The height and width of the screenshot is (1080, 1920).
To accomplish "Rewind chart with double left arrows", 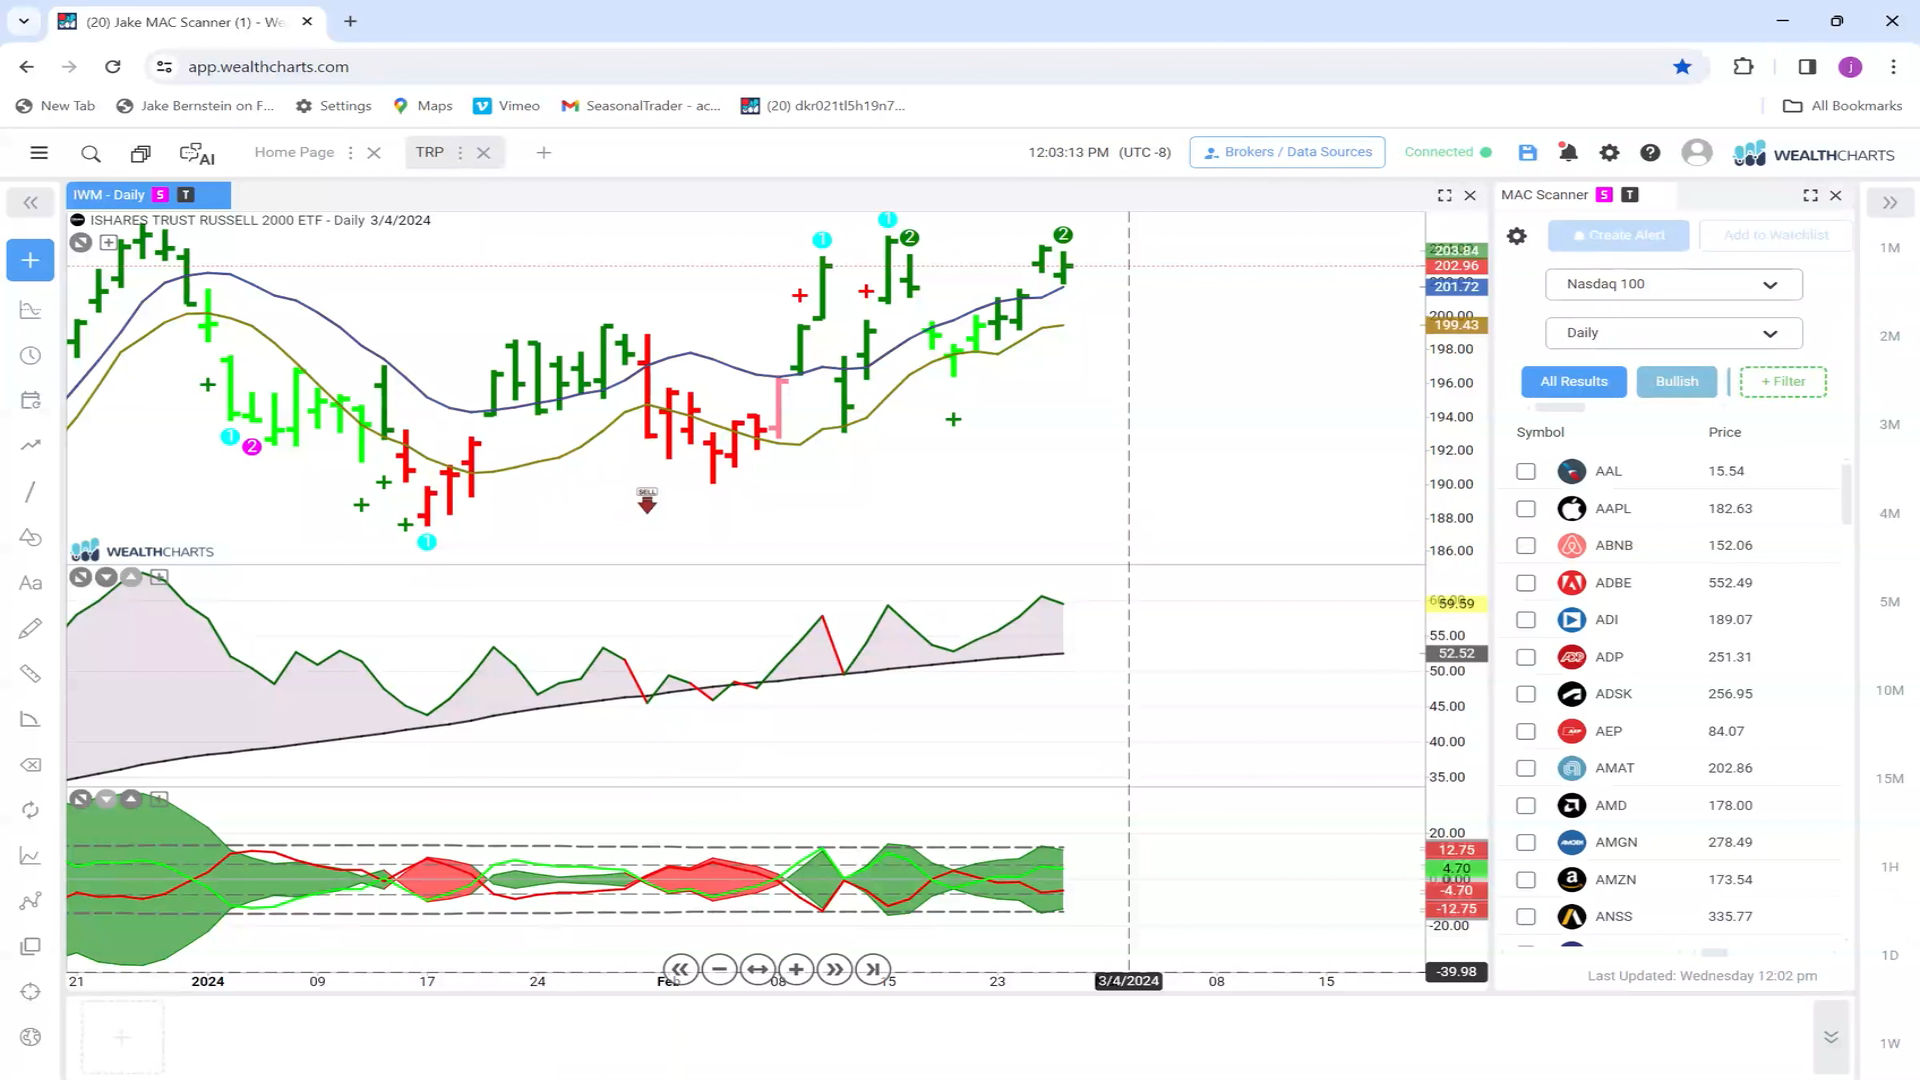I will [680, 969].
